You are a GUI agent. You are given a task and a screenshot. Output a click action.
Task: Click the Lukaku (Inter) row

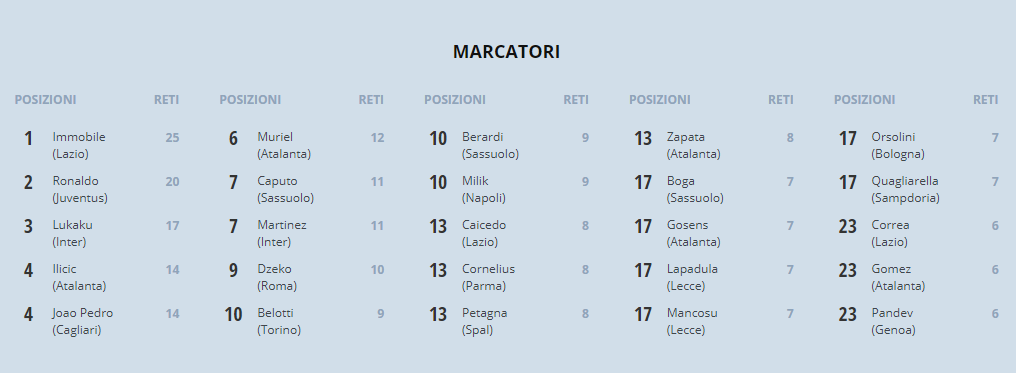click(x=97, y=233)
